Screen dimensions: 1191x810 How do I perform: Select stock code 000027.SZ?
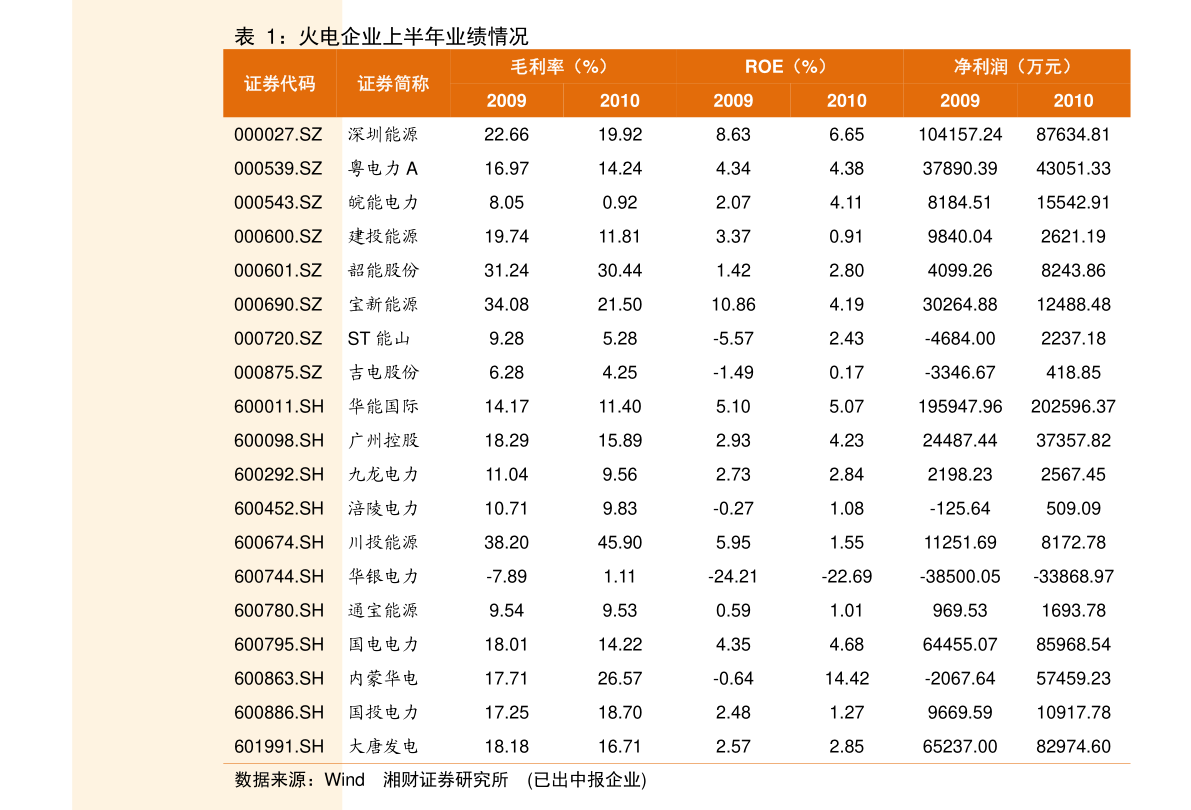[x=278, y=134]
